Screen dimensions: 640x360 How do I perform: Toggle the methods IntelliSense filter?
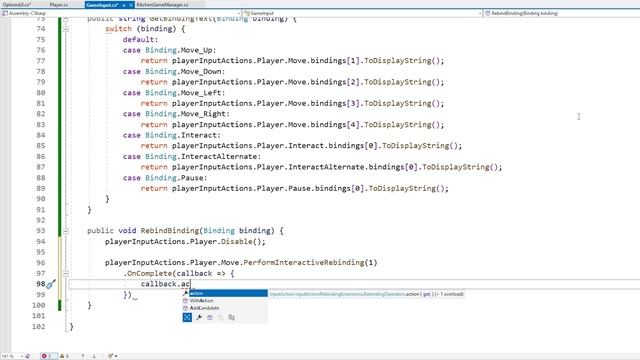pyautogui.click(x=210, y=317)
